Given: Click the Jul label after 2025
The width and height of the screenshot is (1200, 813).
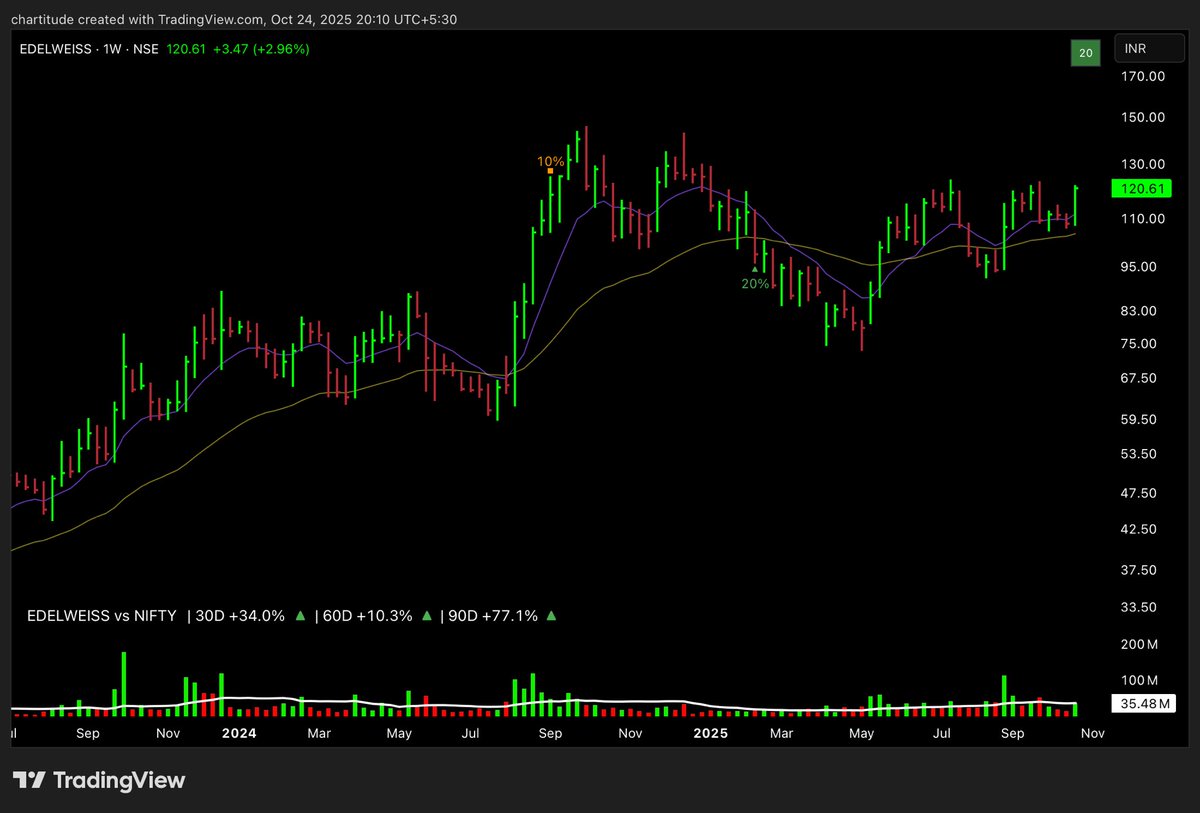Looking at the screenshot, I should [x=942, y=733].
